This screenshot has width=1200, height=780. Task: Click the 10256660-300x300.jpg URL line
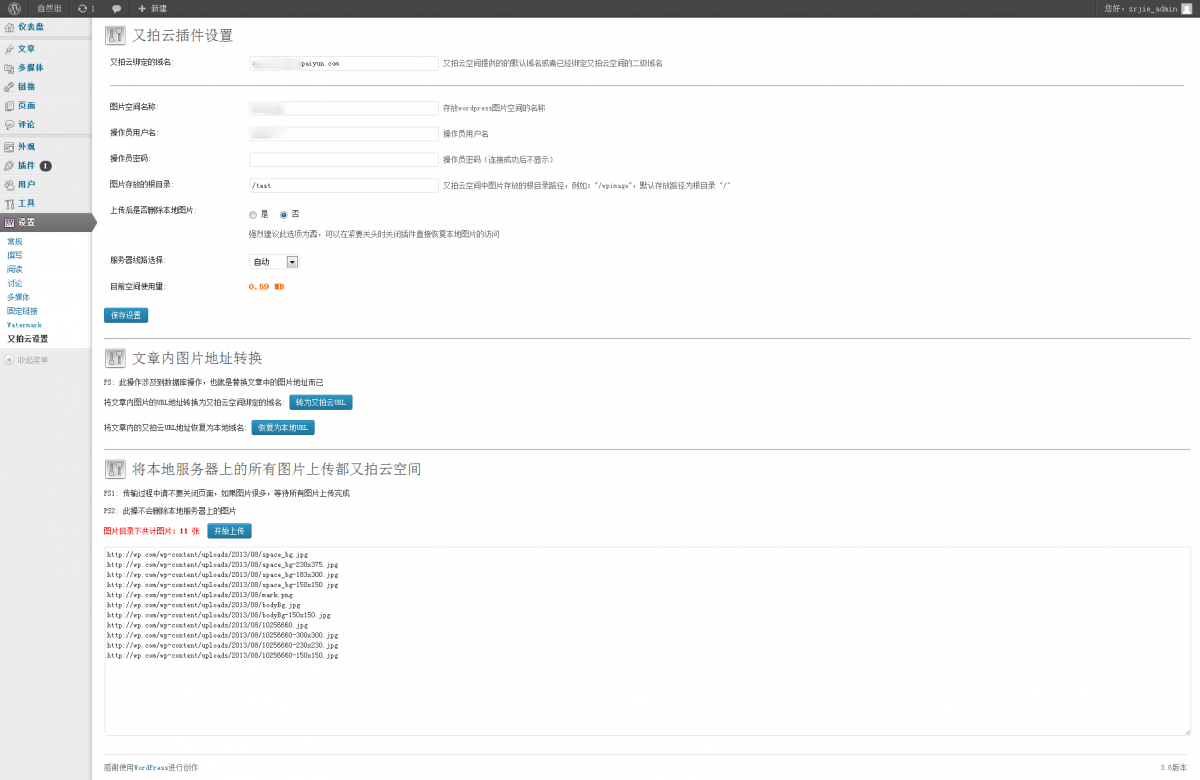[x=222, y=635]
